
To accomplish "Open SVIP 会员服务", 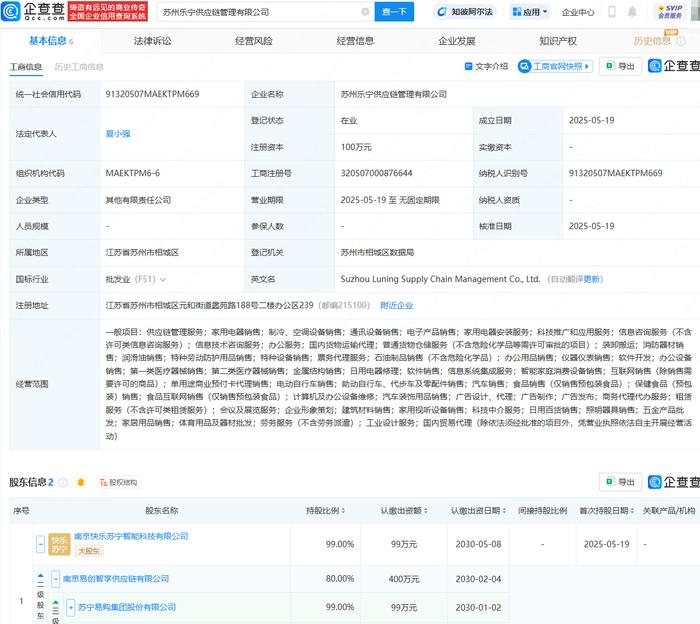I will point(670,12).
